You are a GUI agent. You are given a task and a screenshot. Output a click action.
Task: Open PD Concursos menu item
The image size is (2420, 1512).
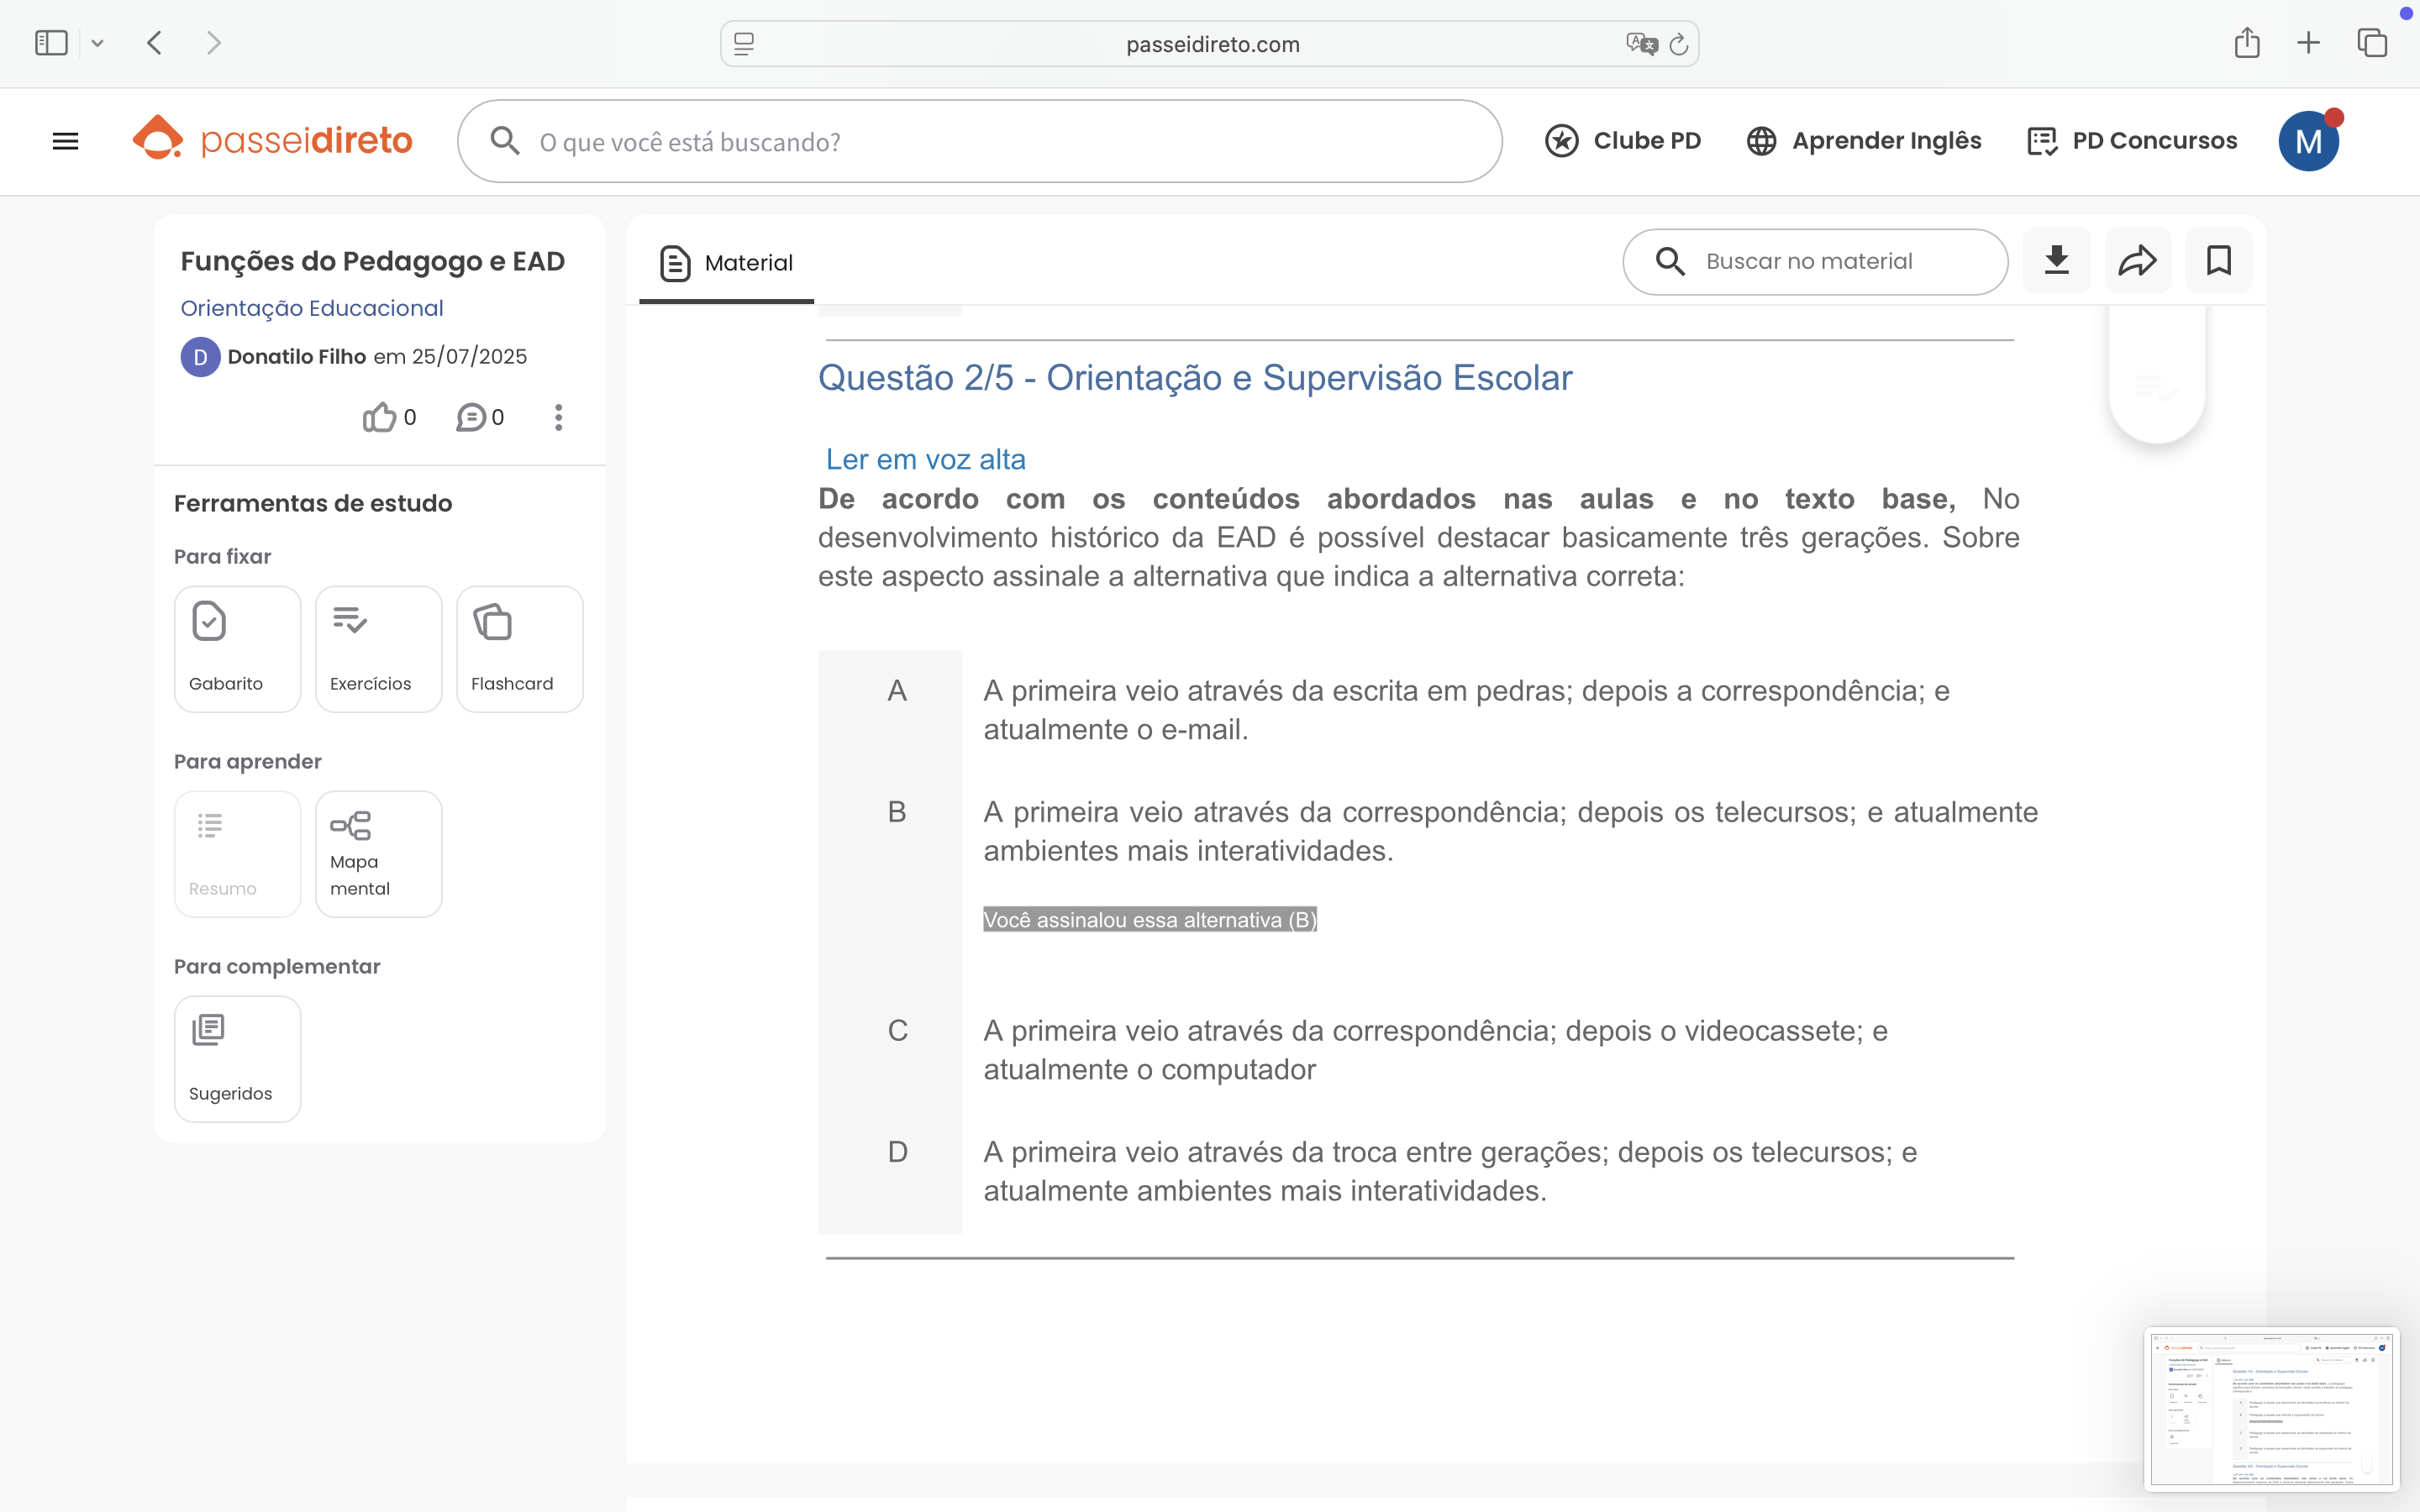click(x=2132, y=141)
